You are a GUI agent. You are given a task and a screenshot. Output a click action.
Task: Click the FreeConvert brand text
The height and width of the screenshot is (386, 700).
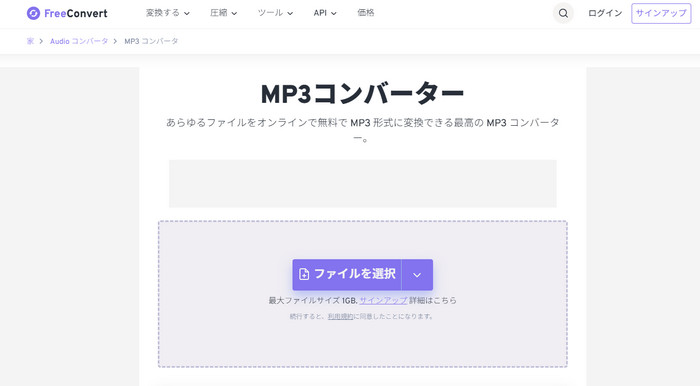point(76,13)
